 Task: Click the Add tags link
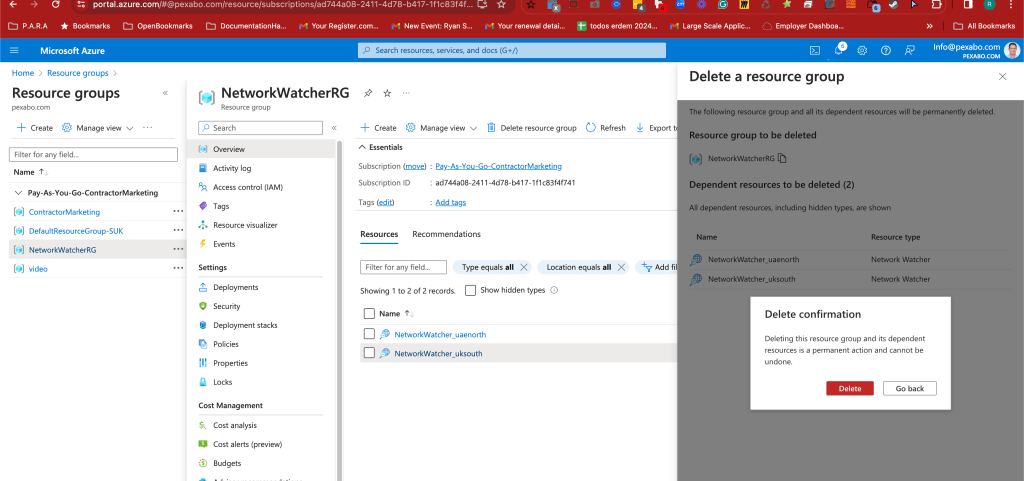coord(451,202)
